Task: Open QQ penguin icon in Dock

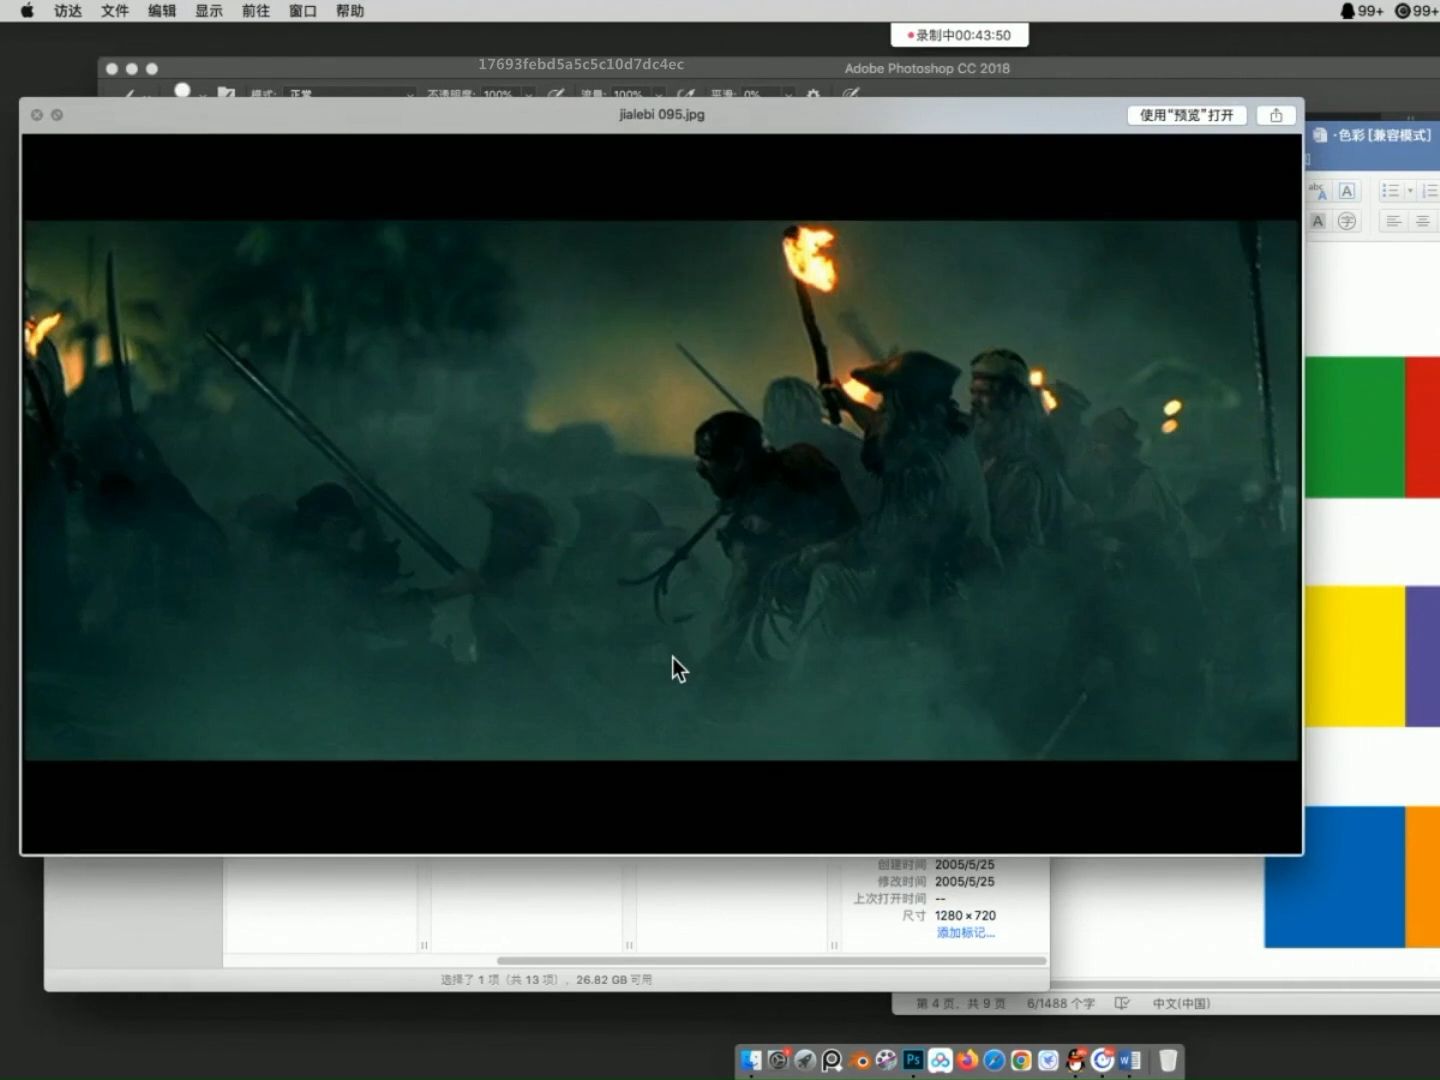Action: pyautogui.click(x=1075, y=1060)
